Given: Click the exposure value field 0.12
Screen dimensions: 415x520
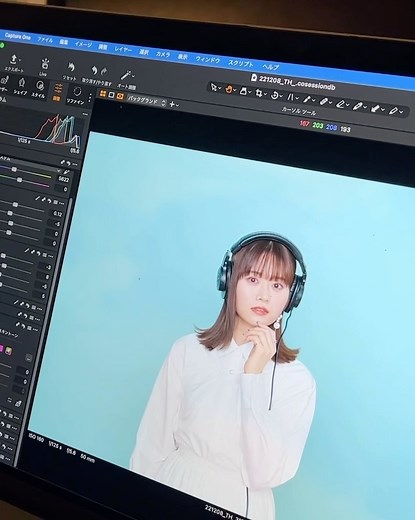Looking at the screenshot, I should click(x=57, y=214).
